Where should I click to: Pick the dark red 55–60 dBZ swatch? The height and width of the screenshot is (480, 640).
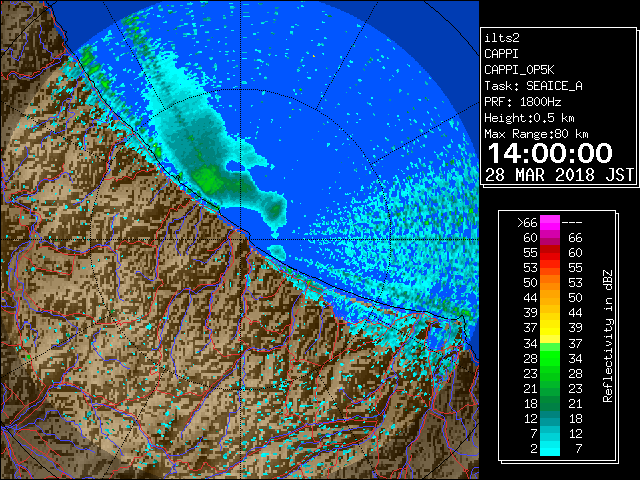[550, 253]
